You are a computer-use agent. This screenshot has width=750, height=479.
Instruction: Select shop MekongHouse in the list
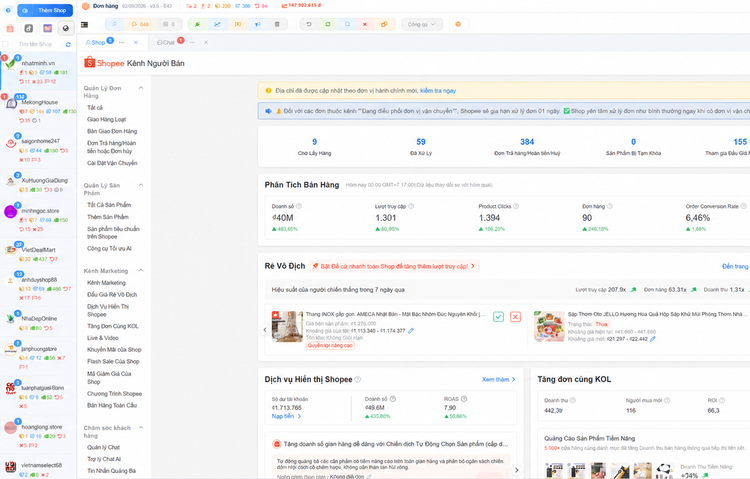(38, 111)
